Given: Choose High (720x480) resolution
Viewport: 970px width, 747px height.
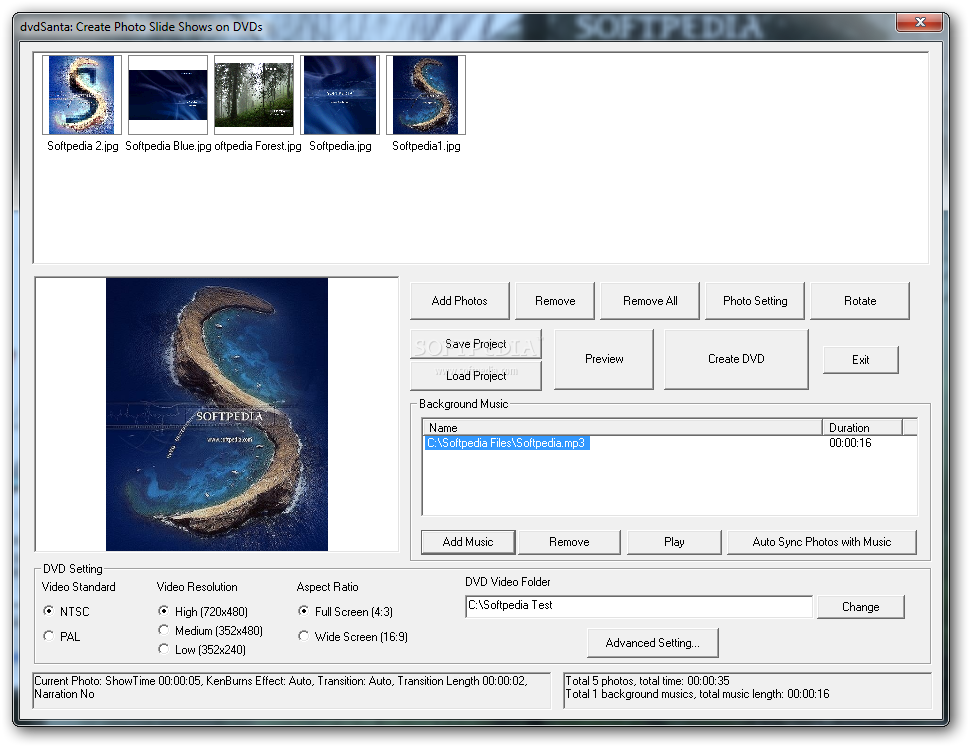Looking at the screenshot, I should 203,612.
